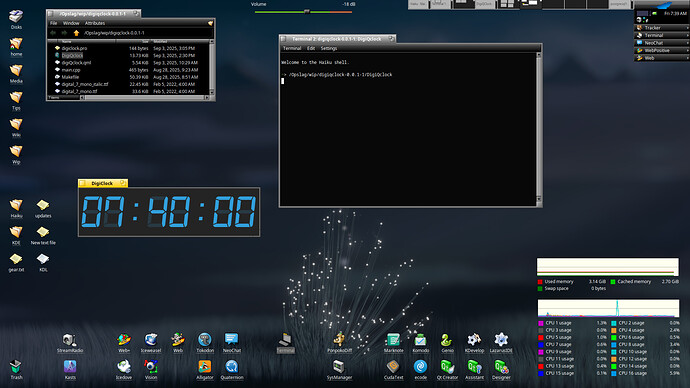The width and height of the screenshot is (690, 388).
Task: Open Settings menu in Terminal window
Action: pos(329,48)
